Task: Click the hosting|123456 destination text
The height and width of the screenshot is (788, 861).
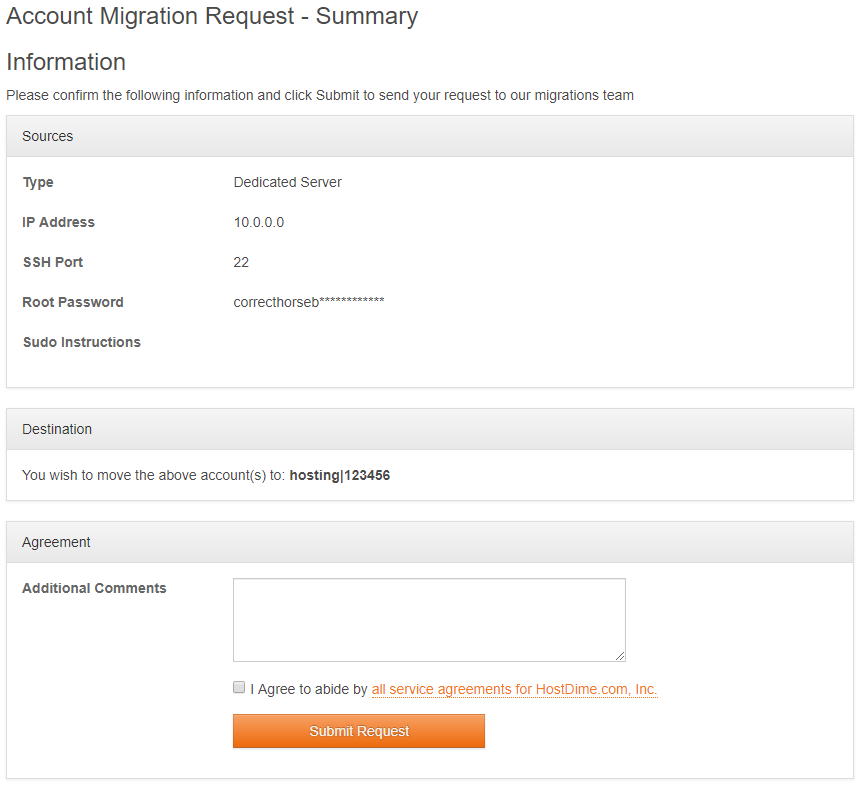Action: tap(341, 475)
